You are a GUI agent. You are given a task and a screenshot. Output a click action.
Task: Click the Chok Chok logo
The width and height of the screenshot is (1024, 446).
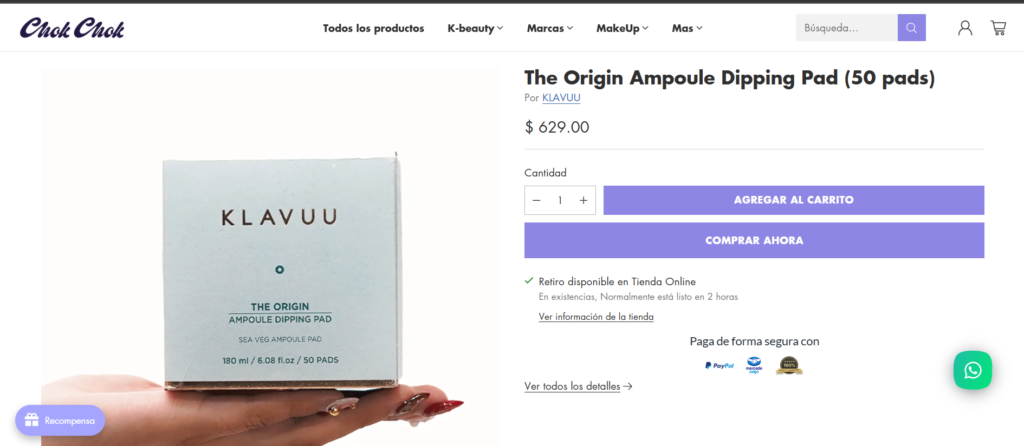tap(72, 28)
